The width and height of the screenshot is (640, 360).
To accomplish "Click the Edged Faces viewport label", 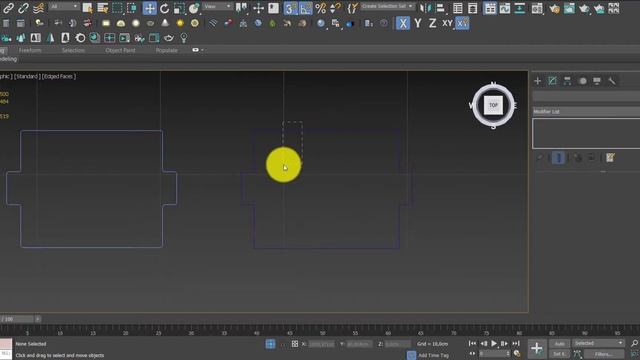I will point(59,76).
